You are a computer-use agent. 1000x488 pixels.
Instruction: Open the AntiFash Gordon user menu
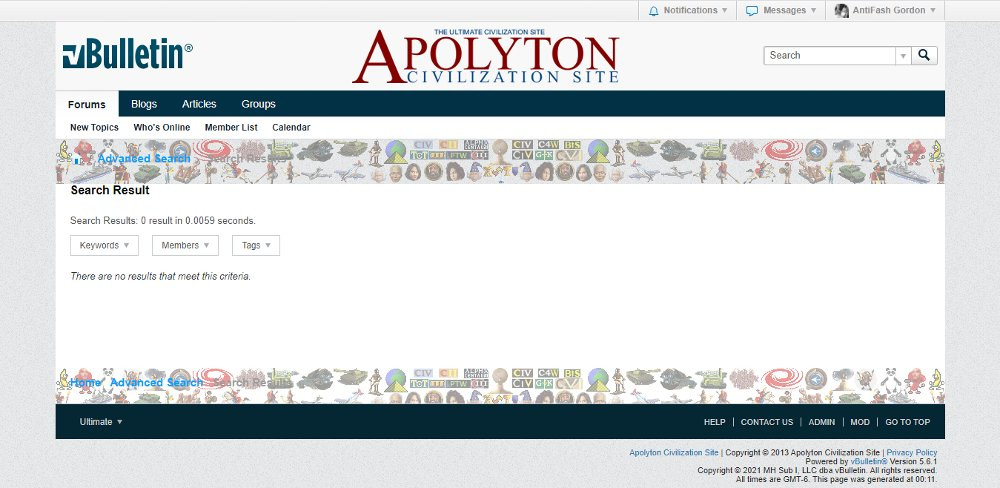(885, 10)
